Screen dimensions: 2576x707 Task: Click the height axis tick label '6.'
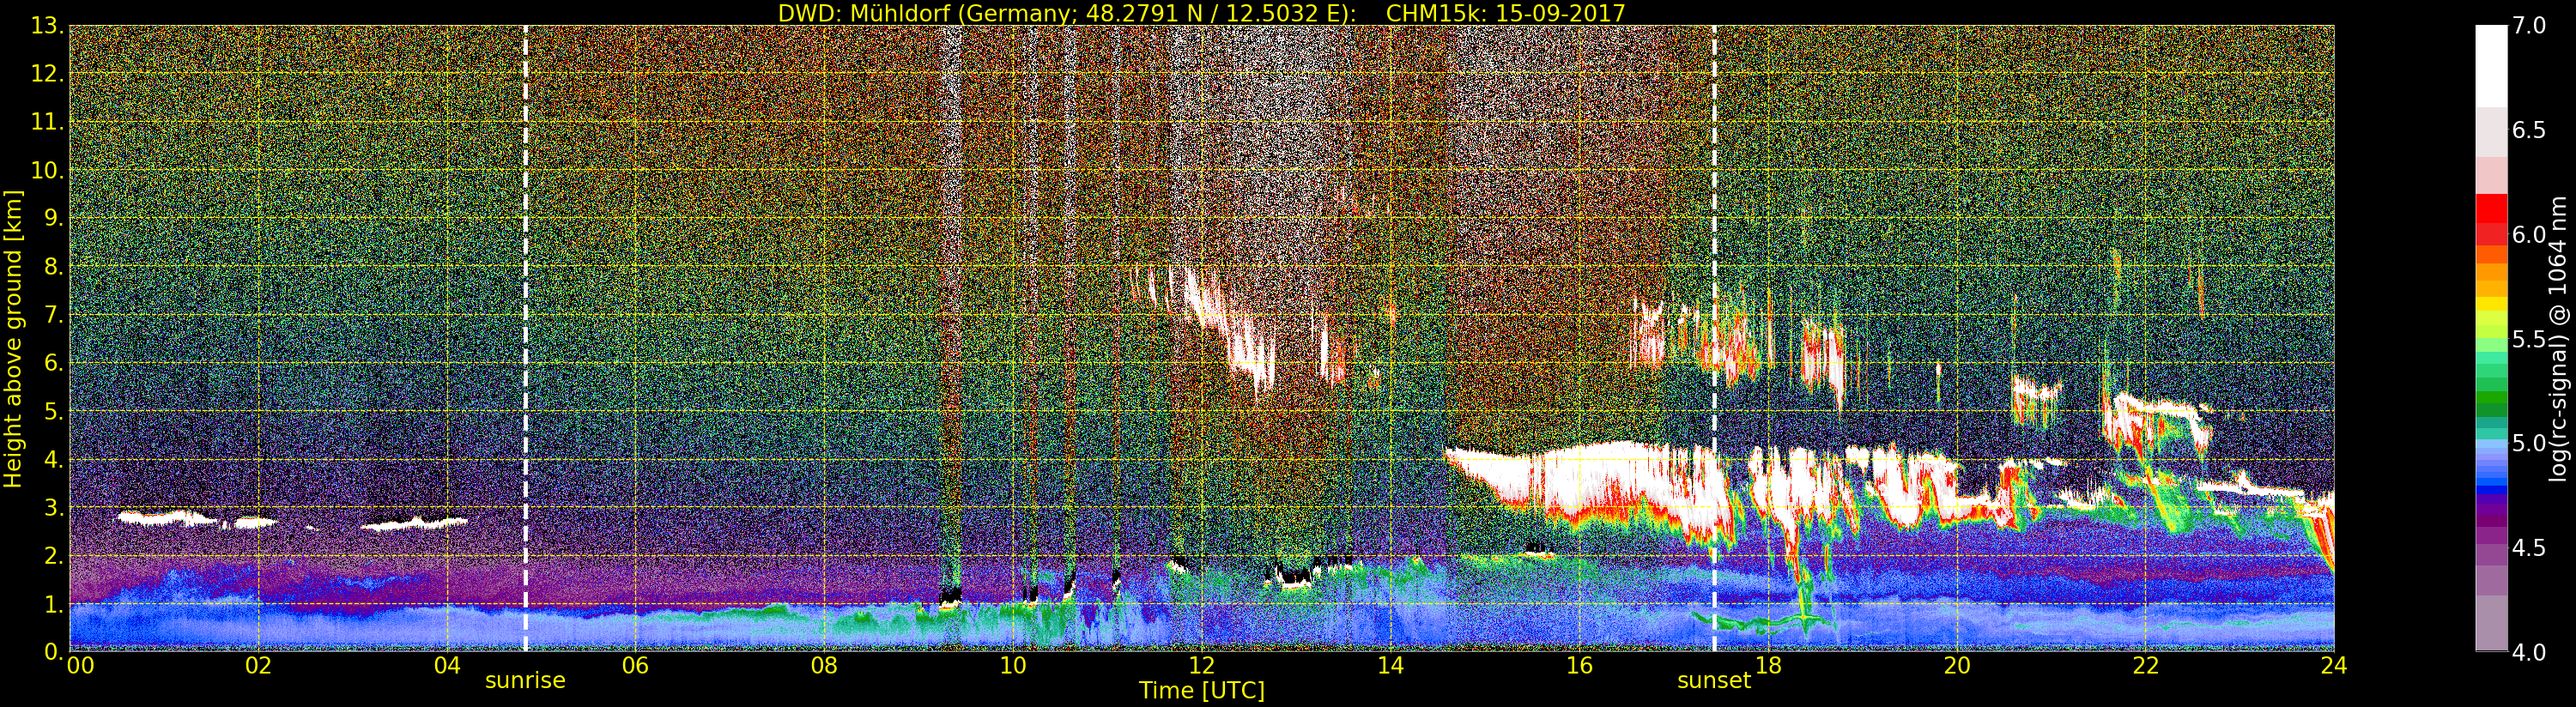[54, 363]
